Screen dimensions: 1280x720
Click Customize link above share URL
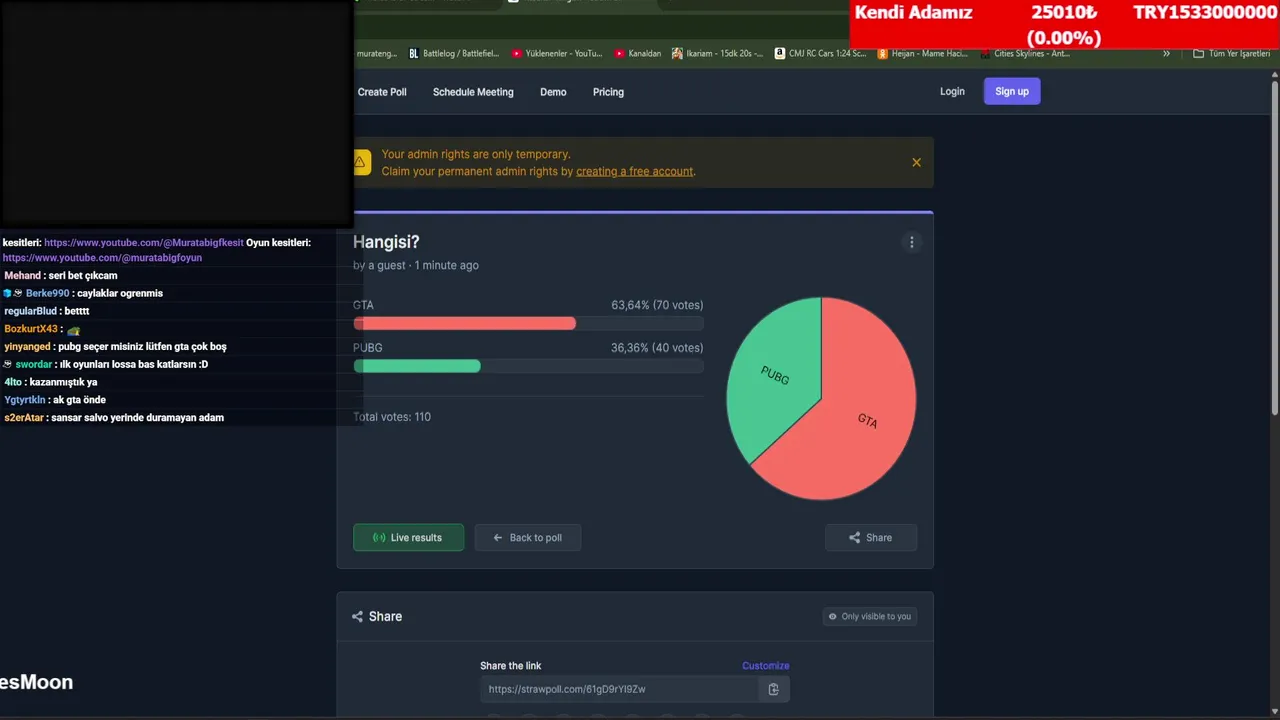coord(766,666)
